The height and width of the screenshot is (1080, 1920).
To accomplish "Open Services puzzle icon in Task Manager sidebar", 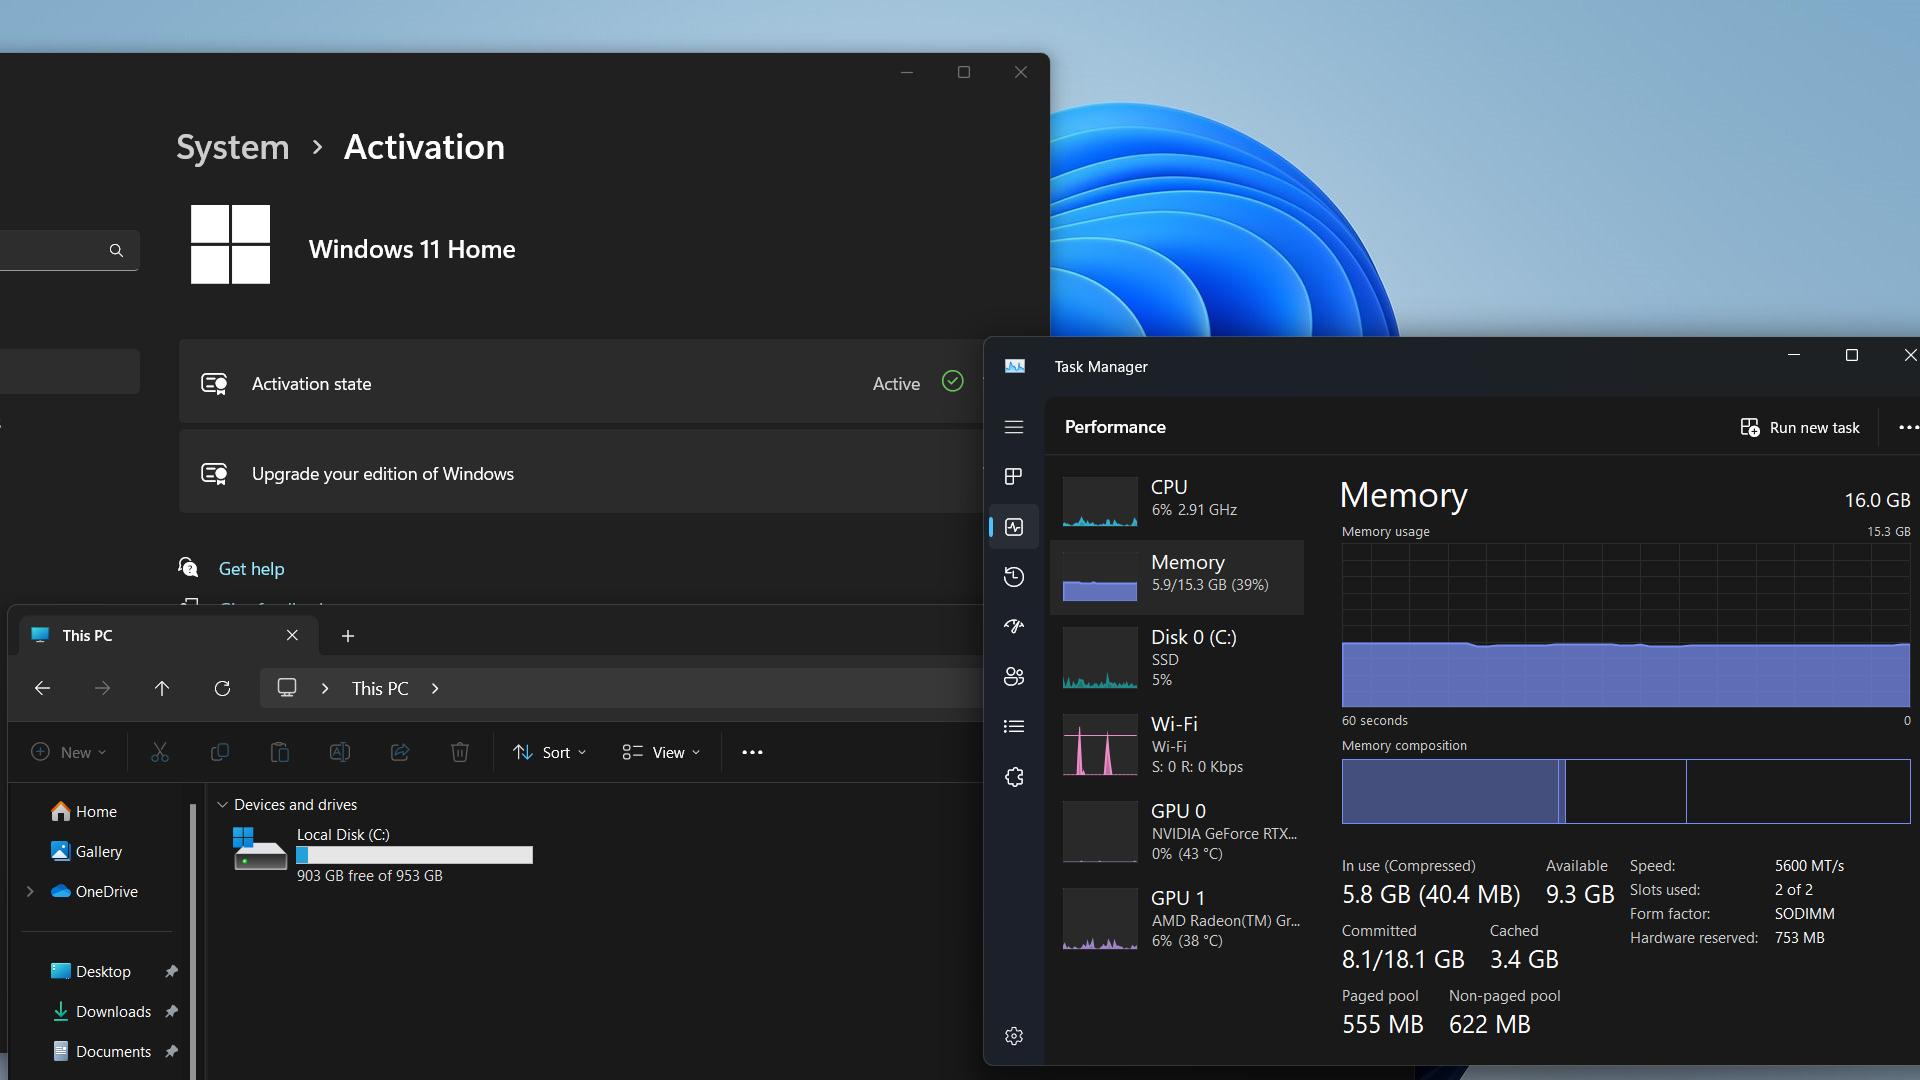I will tap(1013, 777).
